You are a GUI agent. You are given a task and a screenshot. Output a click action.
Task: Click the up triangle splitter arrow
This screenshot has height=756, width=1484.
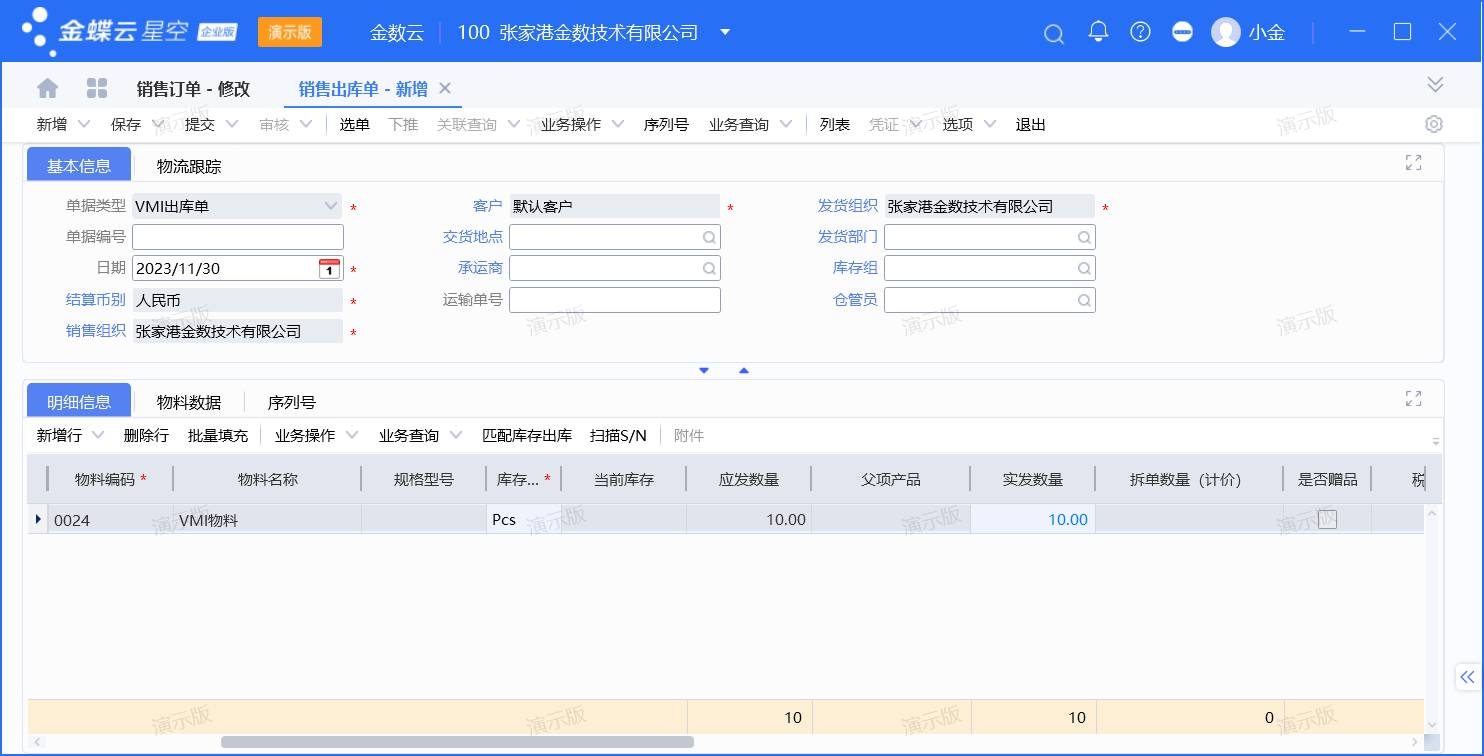point(743,370)
